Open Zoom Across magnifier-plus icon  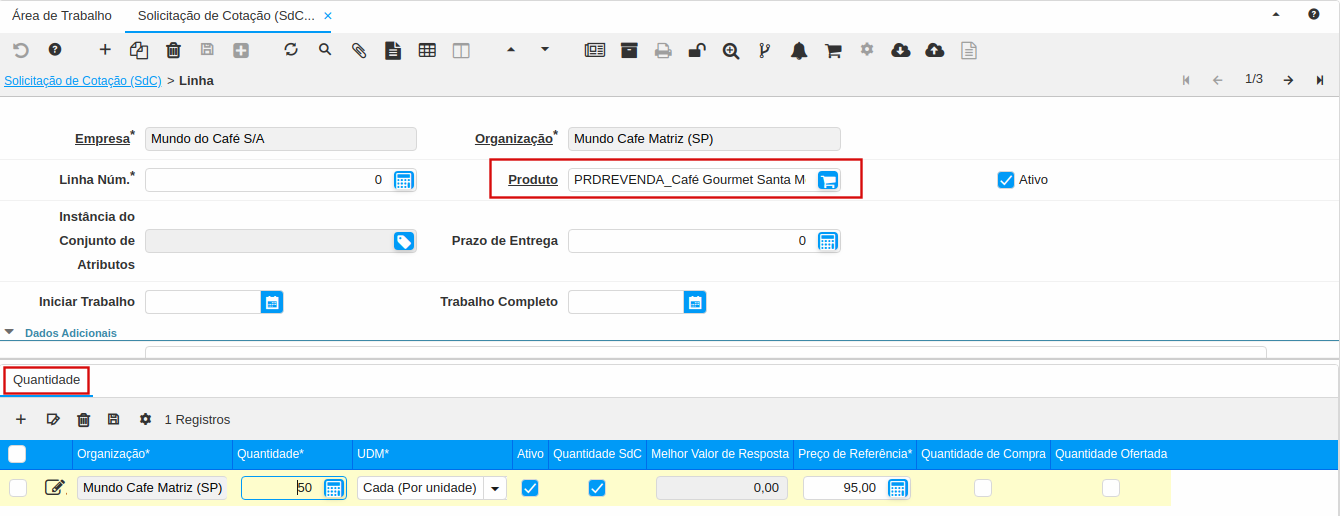(731, 50)
